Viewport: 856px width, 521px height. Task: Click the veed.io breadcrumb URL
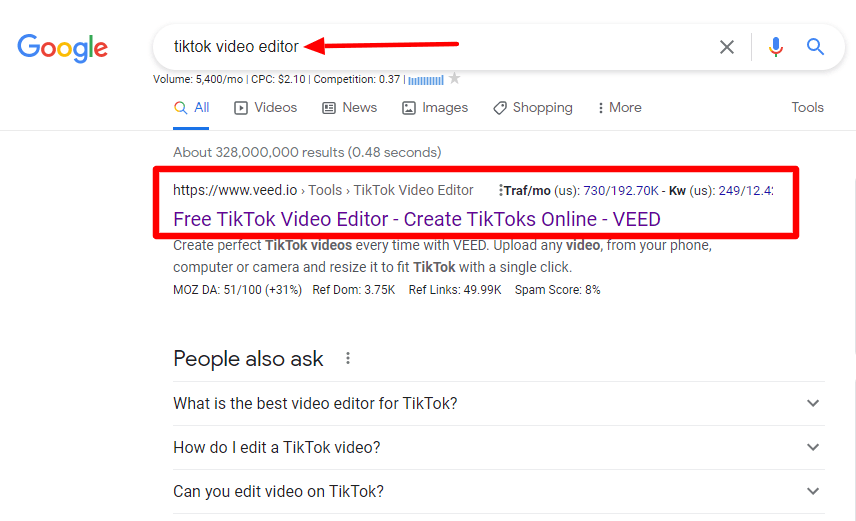click(x=323, y=190)
